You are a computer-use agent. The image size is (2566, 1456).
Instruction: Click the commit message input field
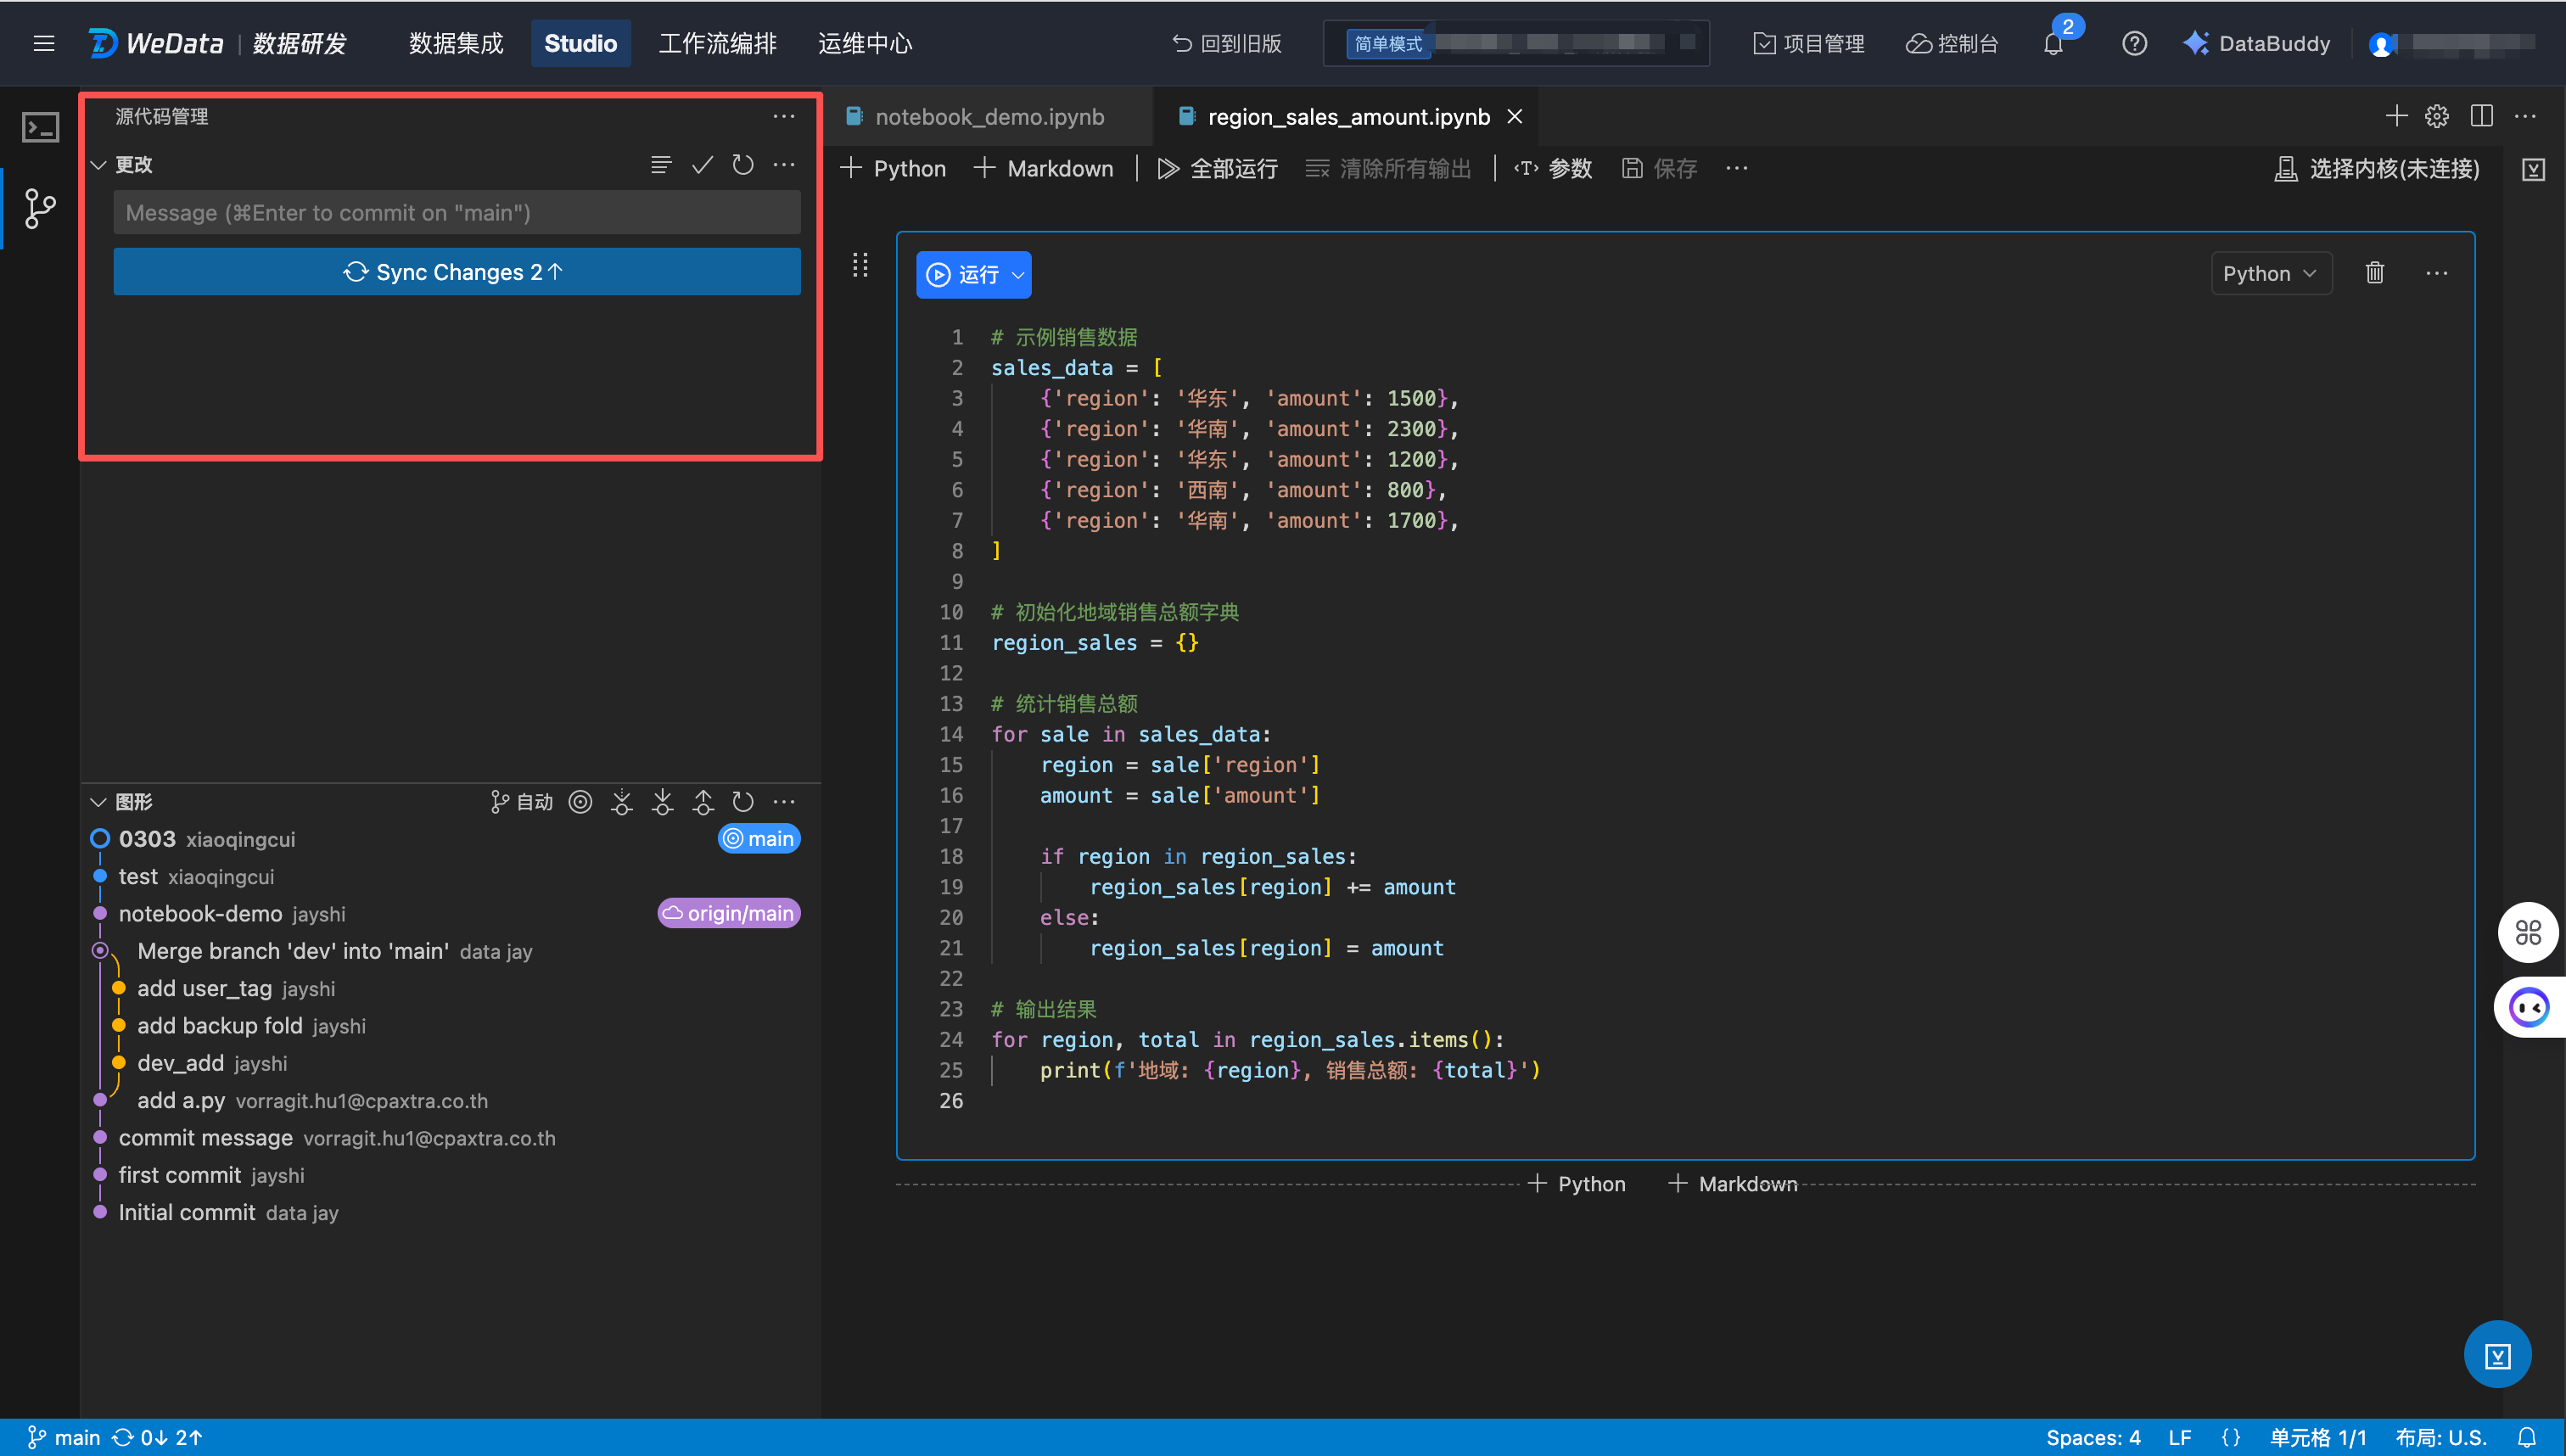pos(456,213)
